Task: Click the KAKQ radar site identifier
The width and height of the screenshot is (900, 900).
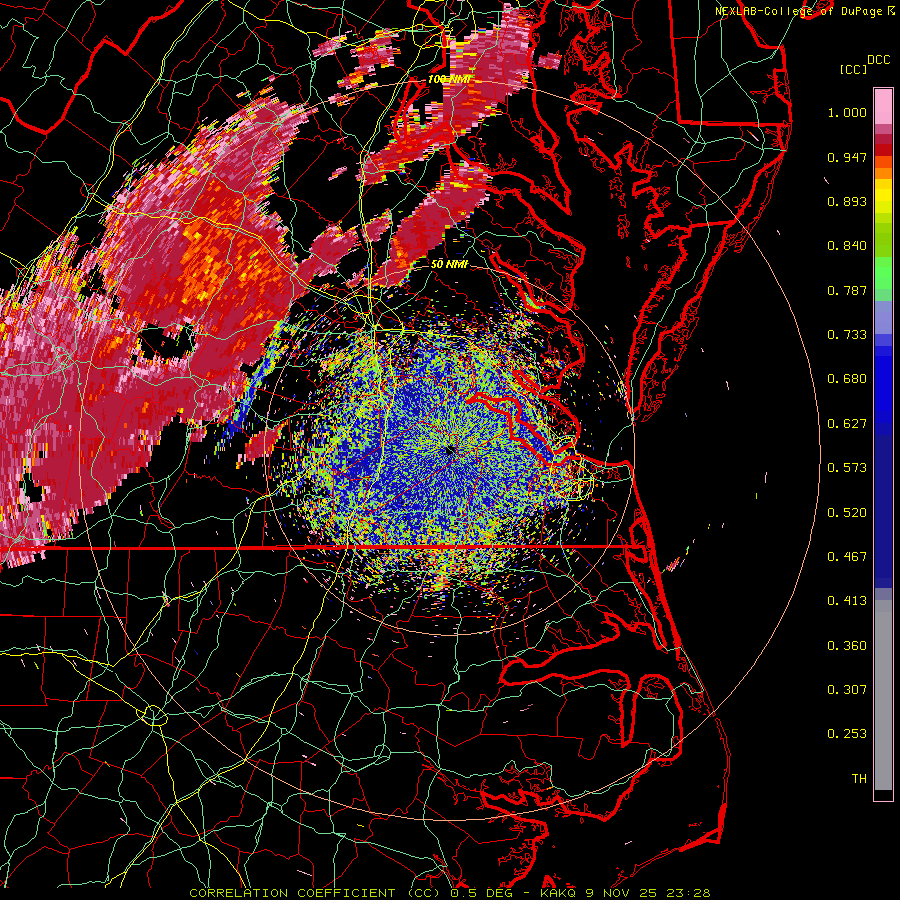Action: tap(560, 893)
